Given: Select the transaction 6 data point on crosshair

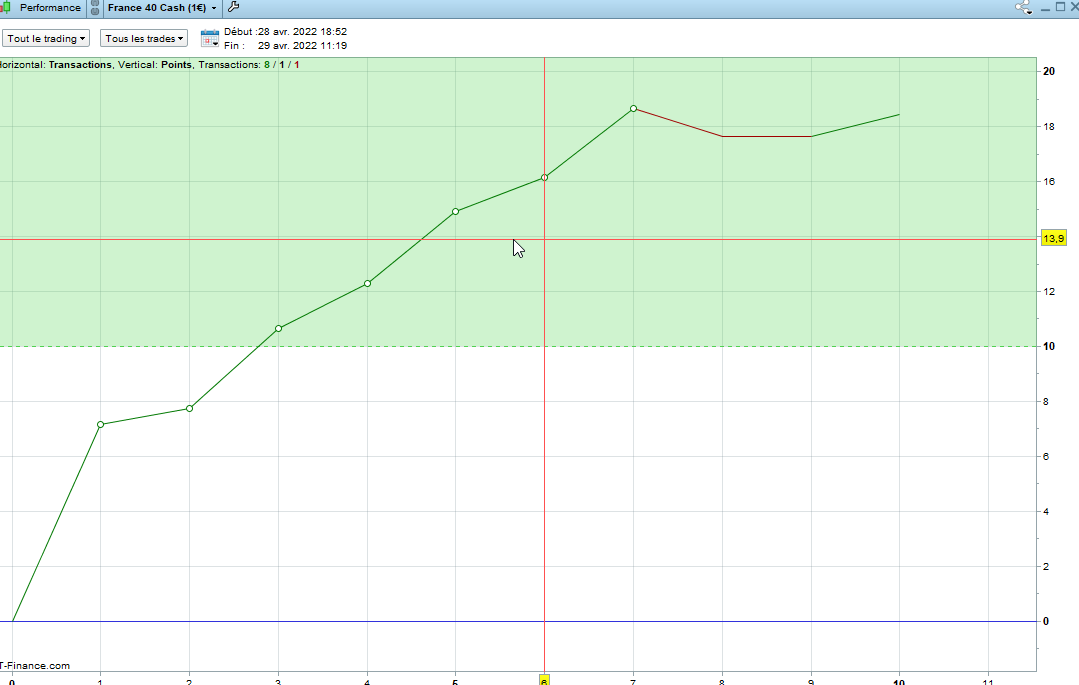Looking at the screenshot, I should 544,178.
